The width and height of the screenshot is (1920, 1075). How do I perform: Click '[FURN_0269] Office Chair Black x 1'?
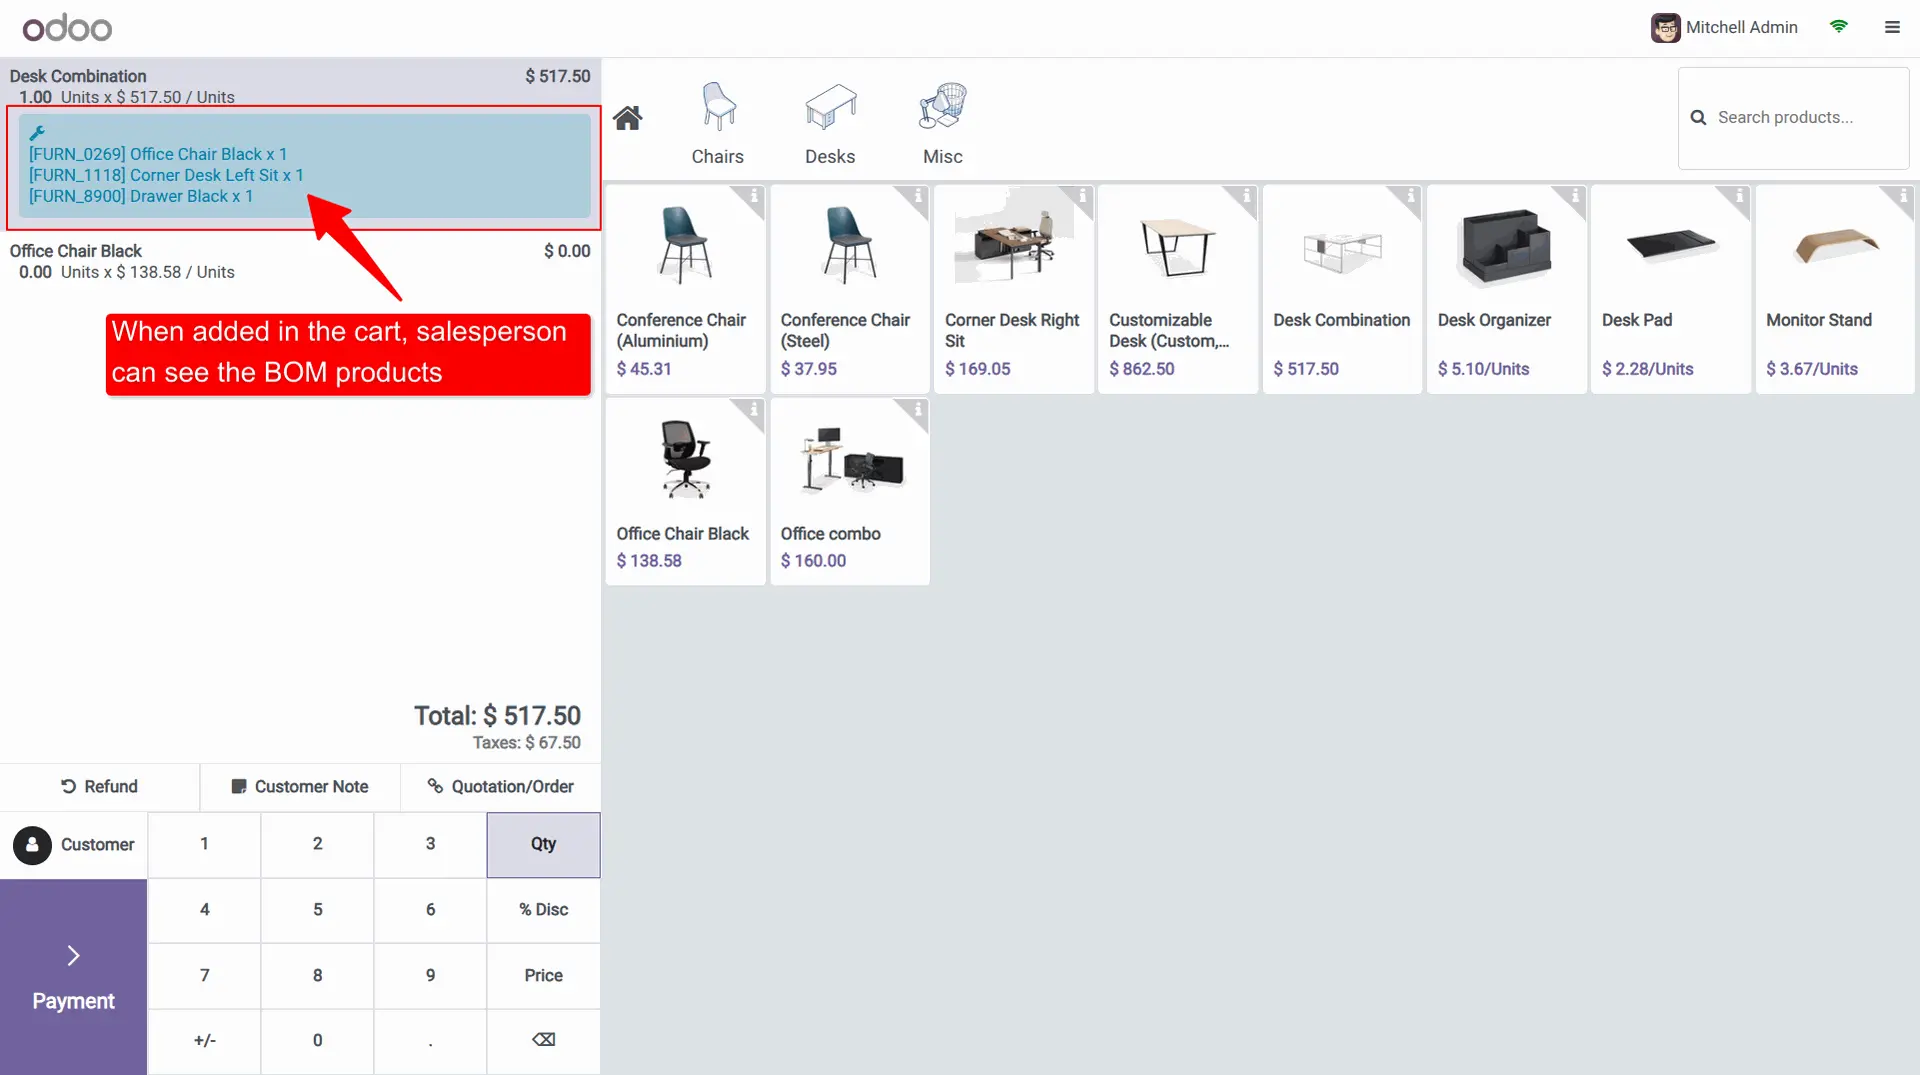click(x=158, y=154)
